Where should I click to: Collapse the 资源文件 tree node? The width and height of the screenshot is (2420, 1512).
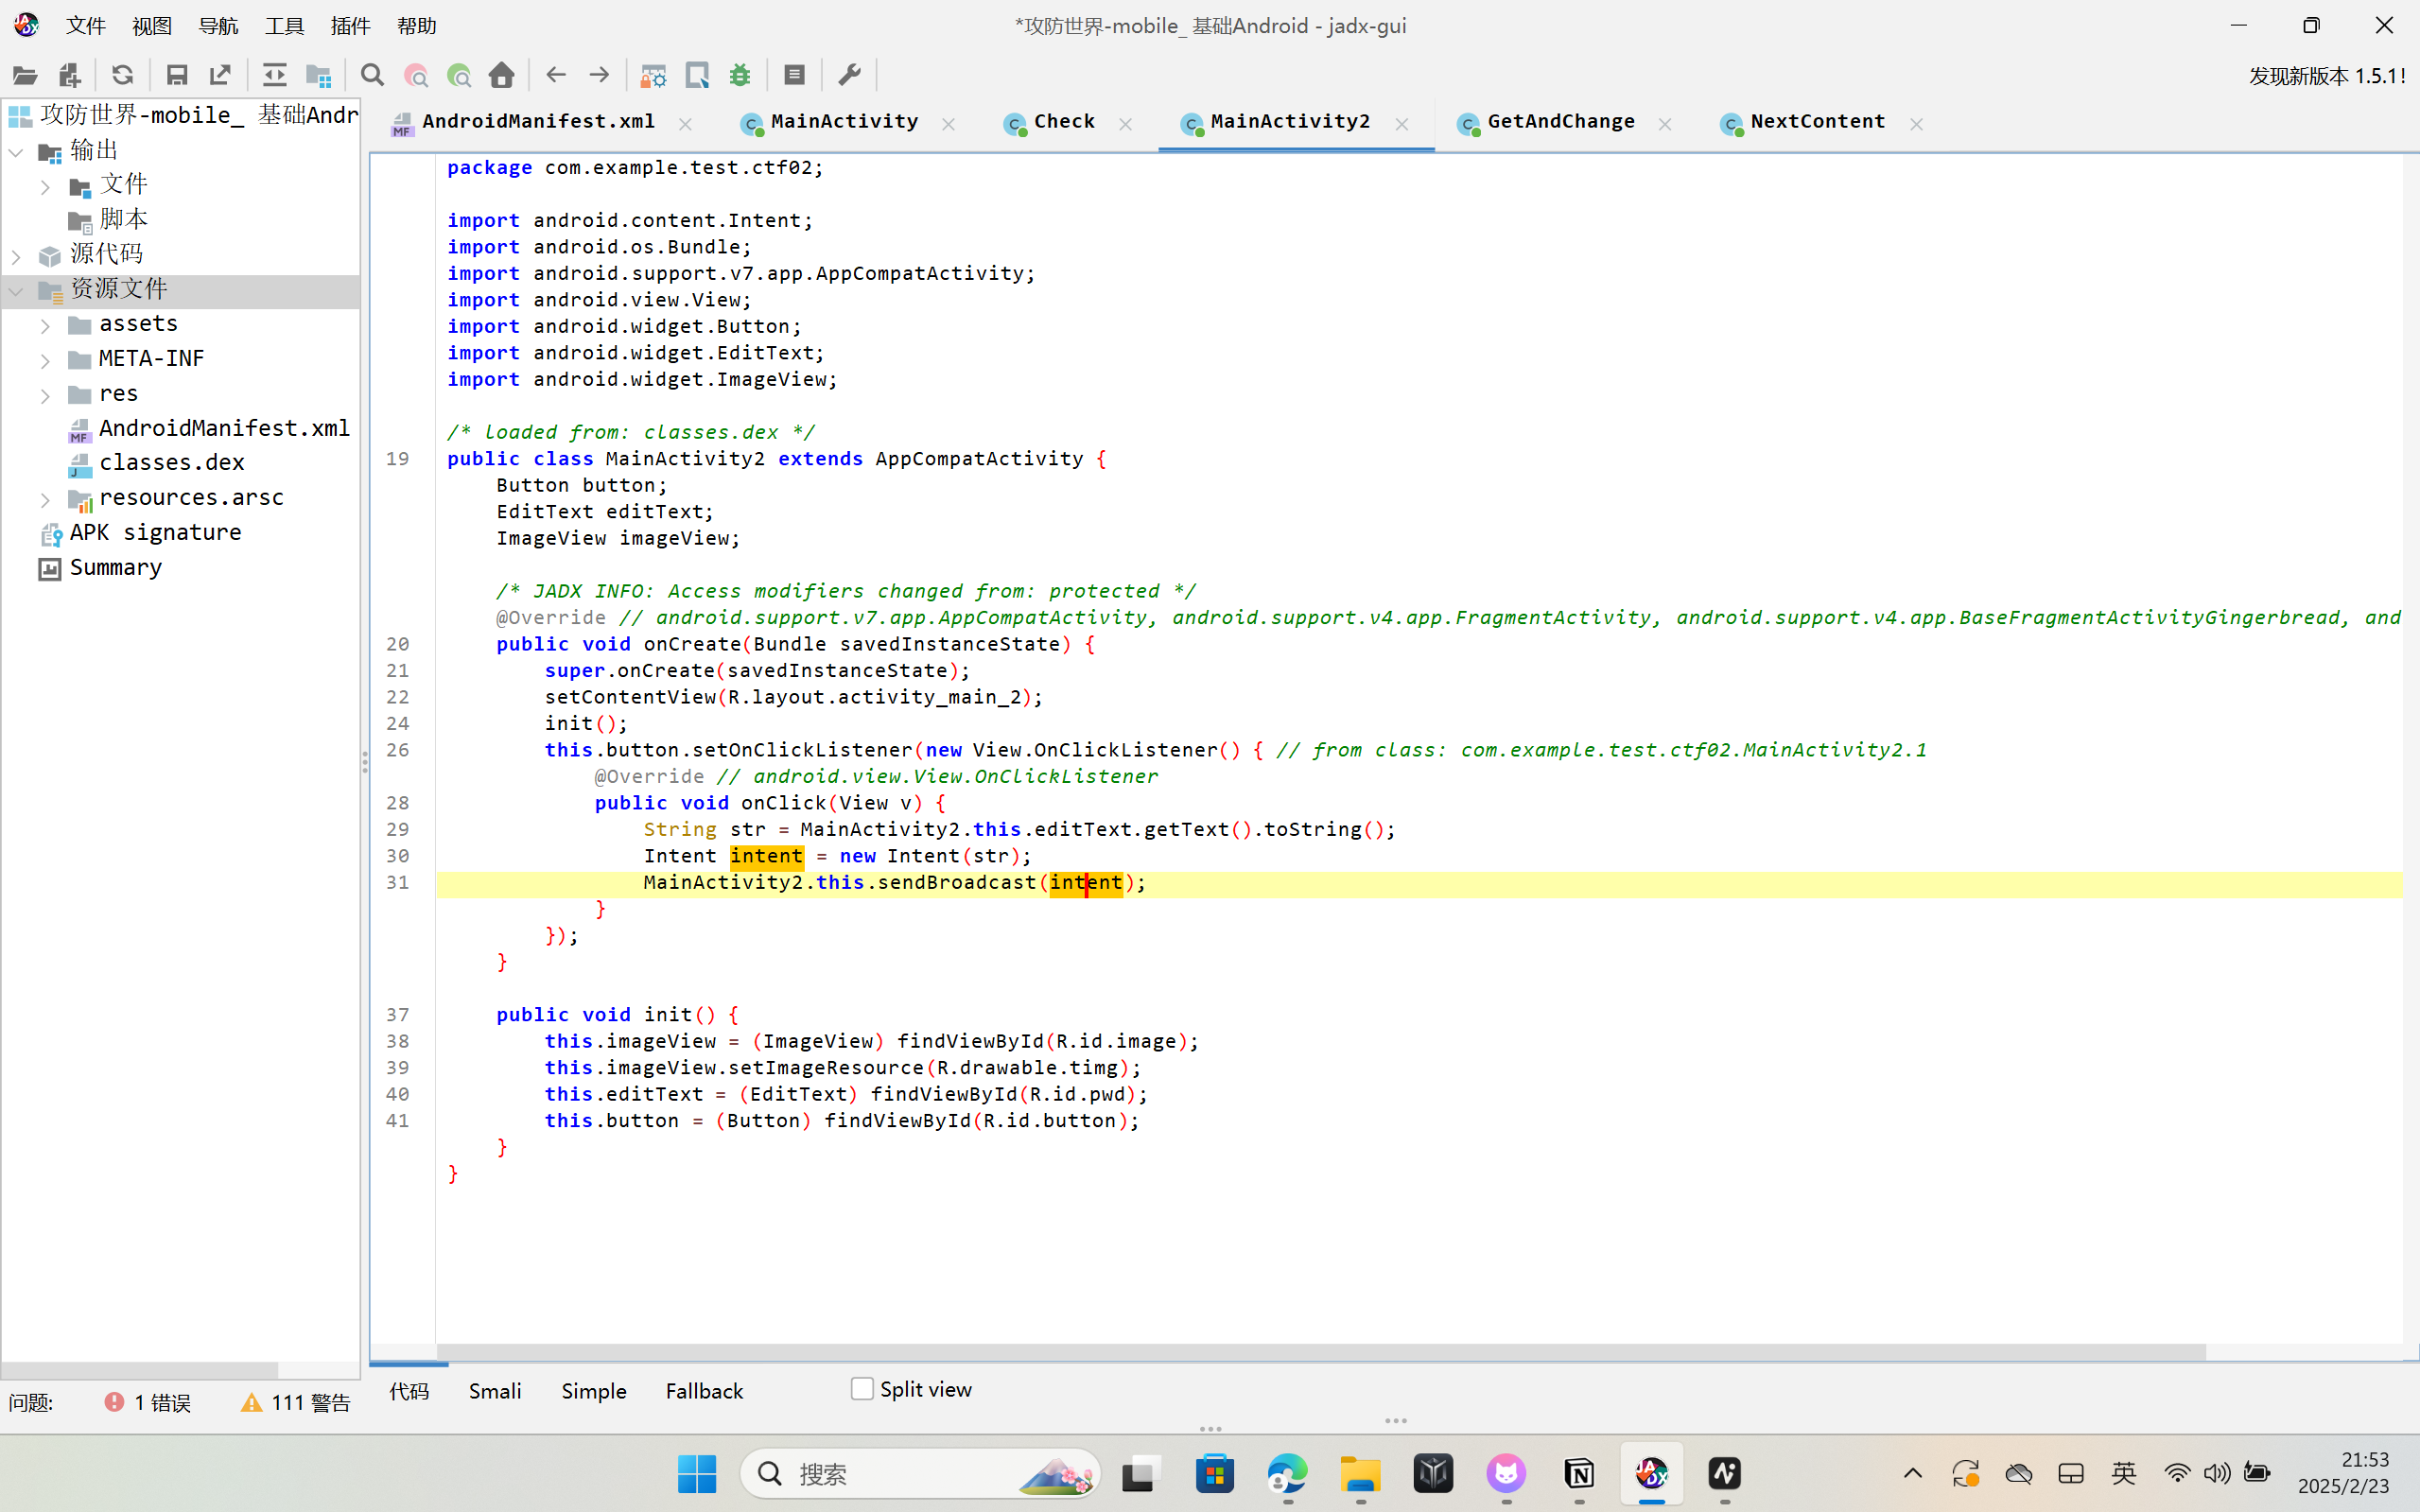[16, 291]
